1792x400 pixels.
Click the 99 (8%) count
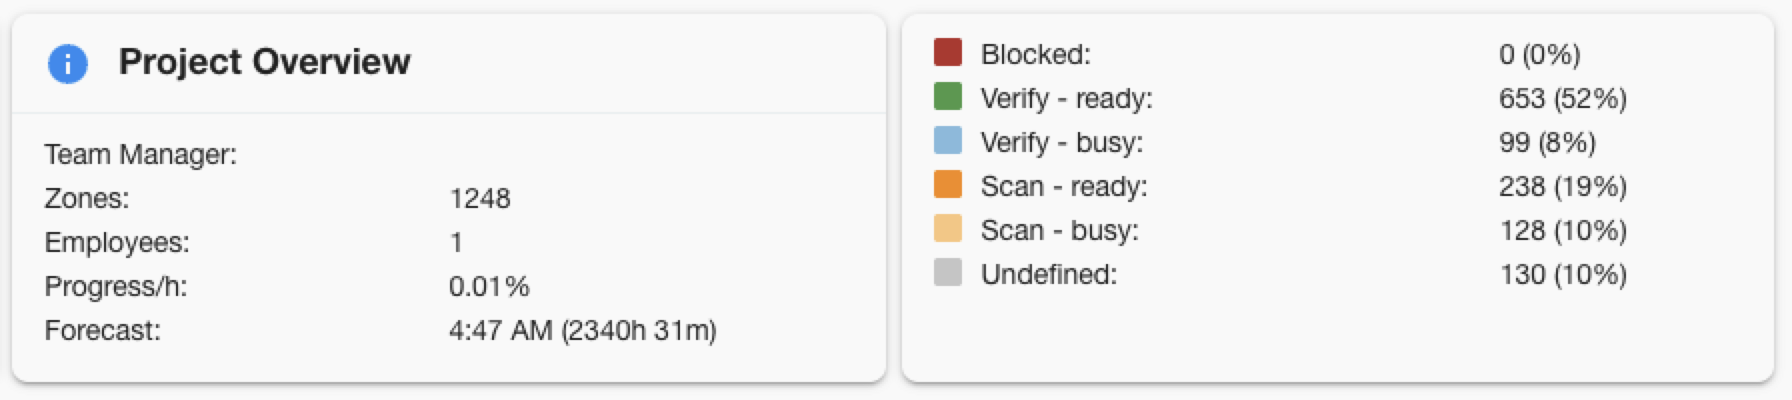[x=1546, y=142]
